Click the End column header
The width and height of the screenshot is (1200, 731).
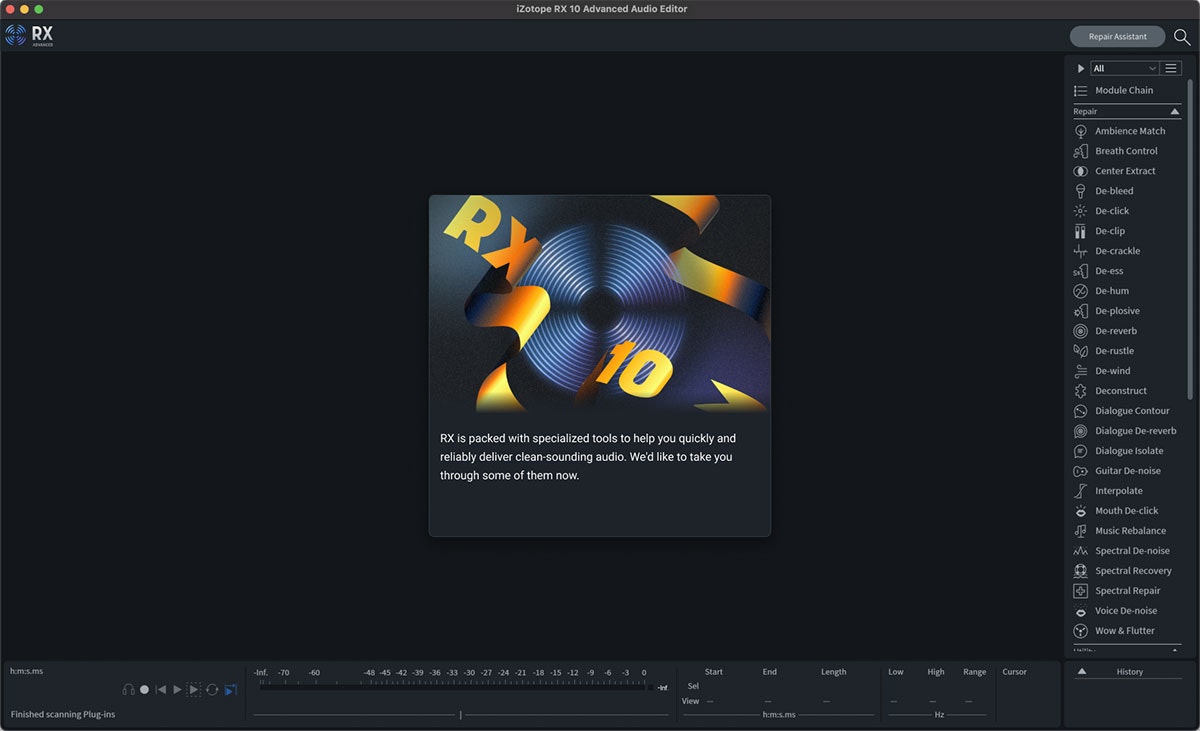pos(769,672)
